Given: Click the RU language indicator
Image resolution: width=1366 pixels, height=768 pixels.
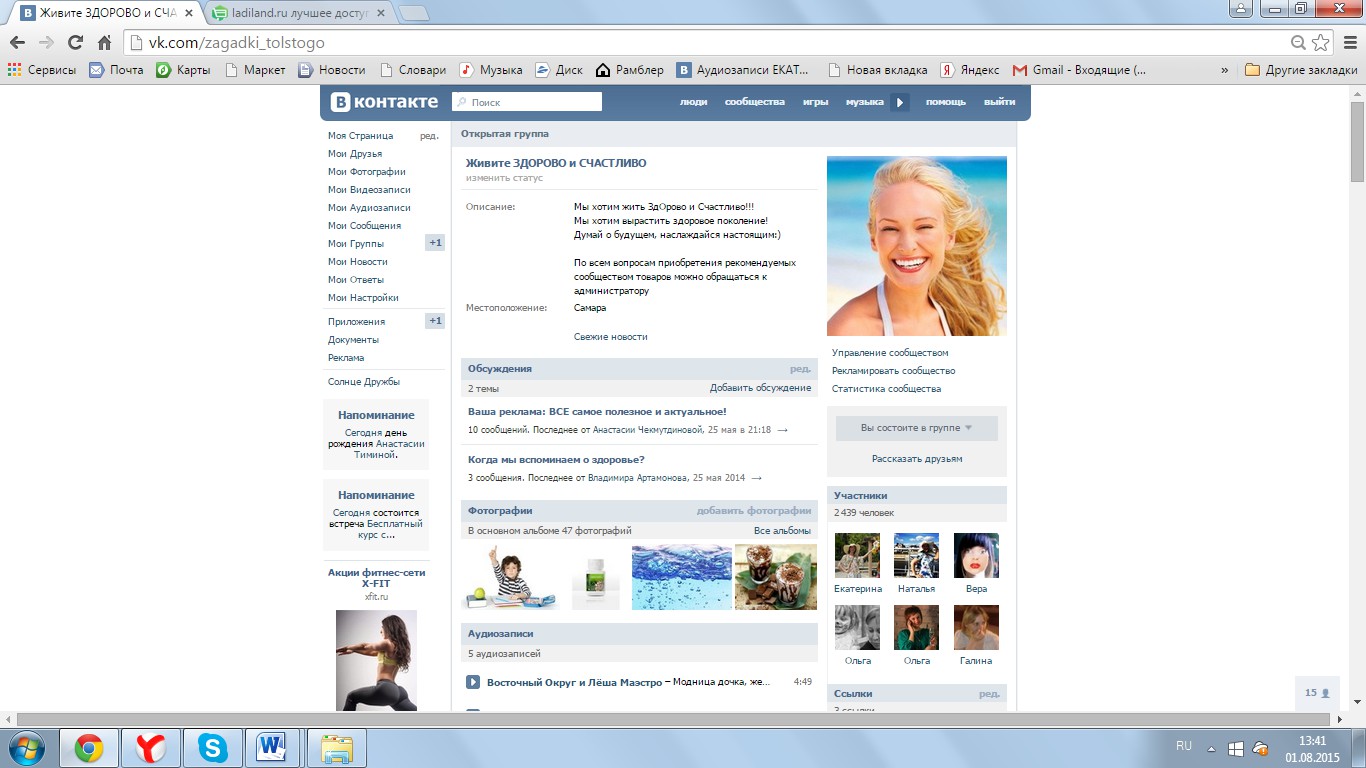Looking at the screenshot, I should pyautogui.click(x=1184, y=746).
